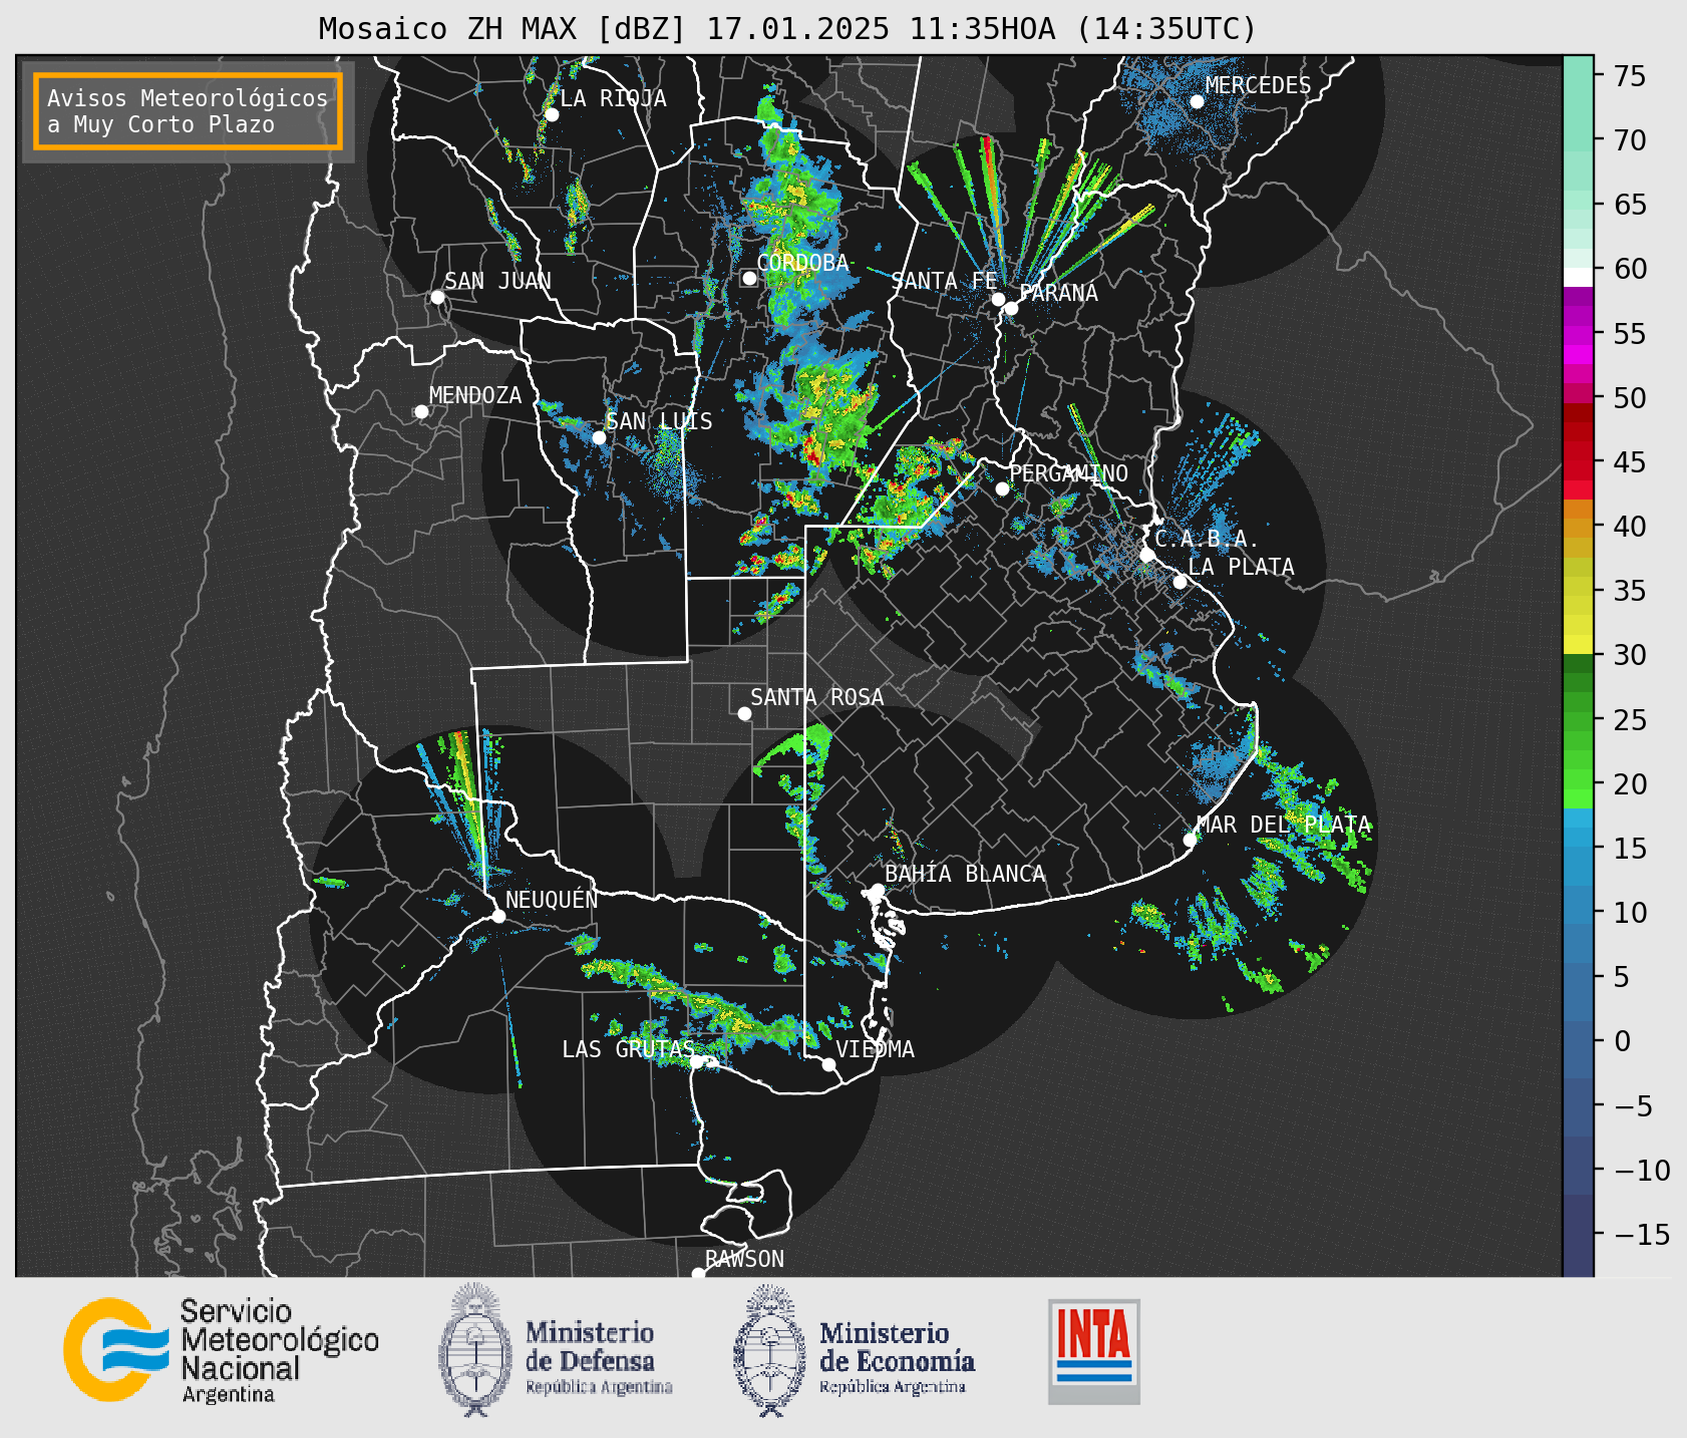Click the SANTA ROSA label text
This screenshot has height=1438, width=1687.
[817, 697]
